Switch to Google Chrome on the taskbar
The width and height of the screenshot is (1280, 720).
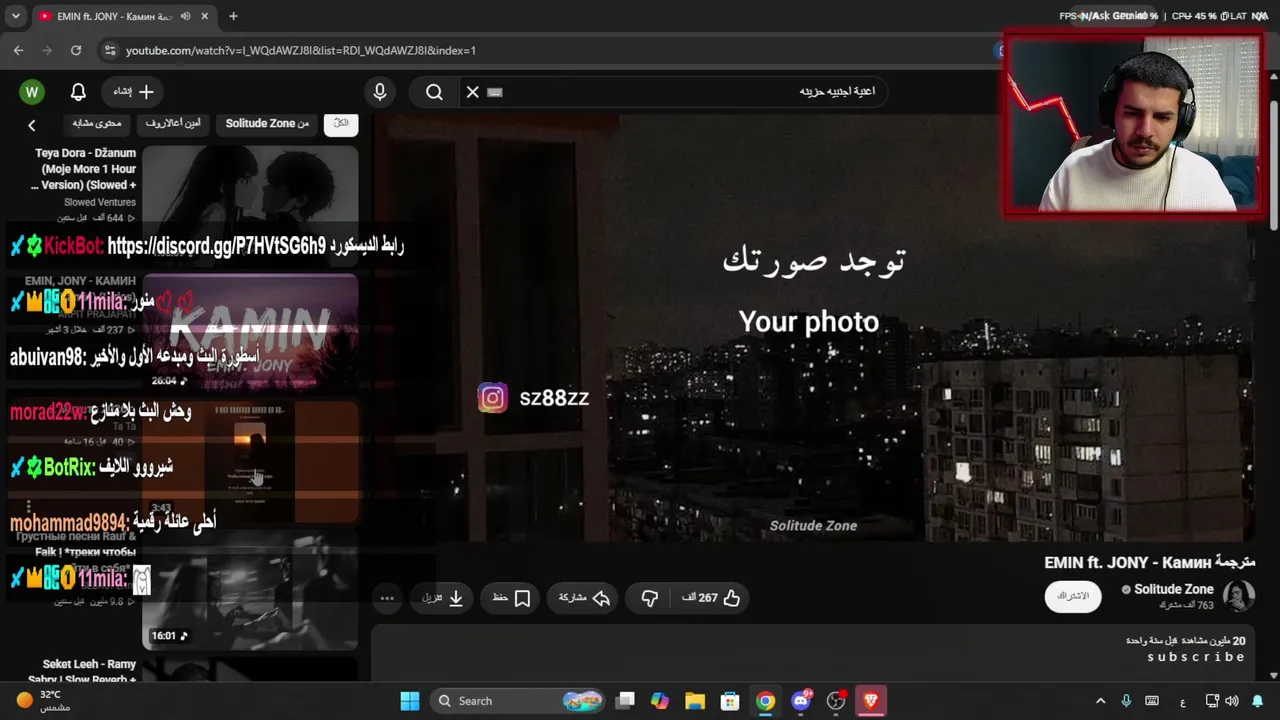pyautogui.click(x=765, y=701)
